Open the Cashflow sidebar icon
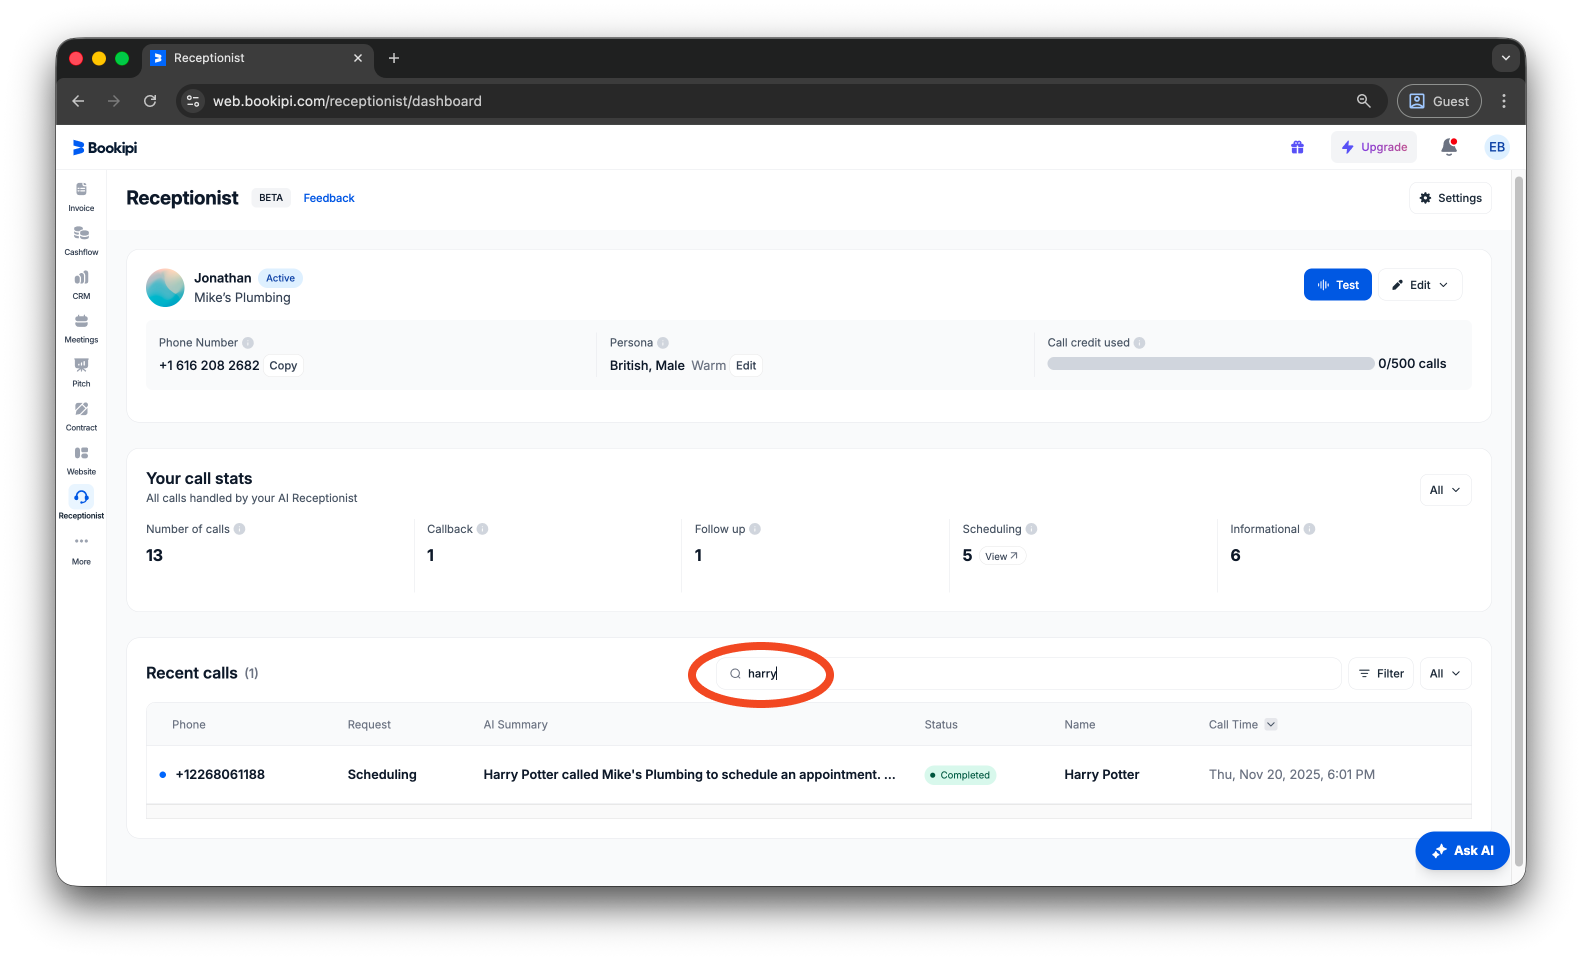This screenshot has width=1582, height=960. [x=81, y=240]
